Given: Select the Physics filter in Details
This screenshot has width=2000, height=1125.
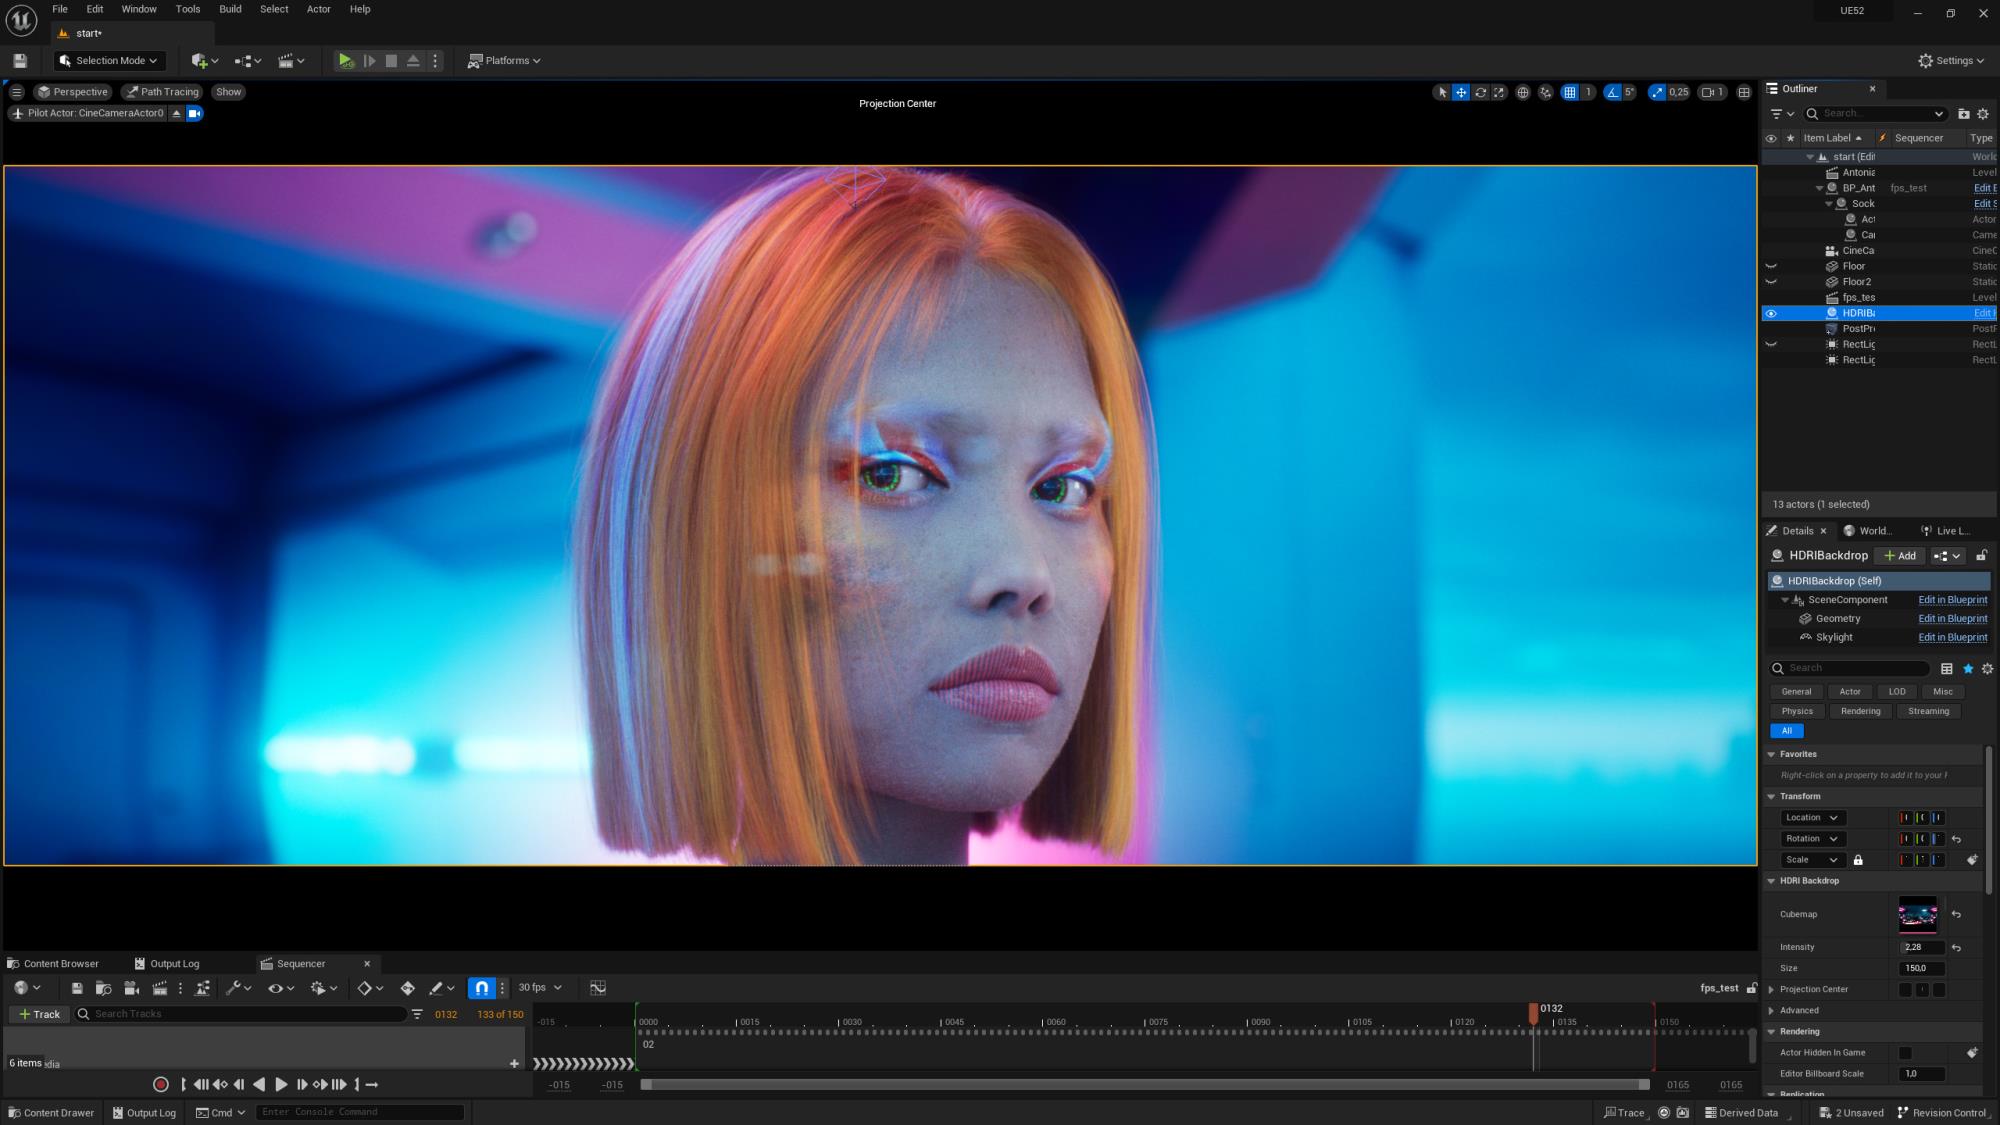Looking at the screenshot, I should [x=1797, y=712].
